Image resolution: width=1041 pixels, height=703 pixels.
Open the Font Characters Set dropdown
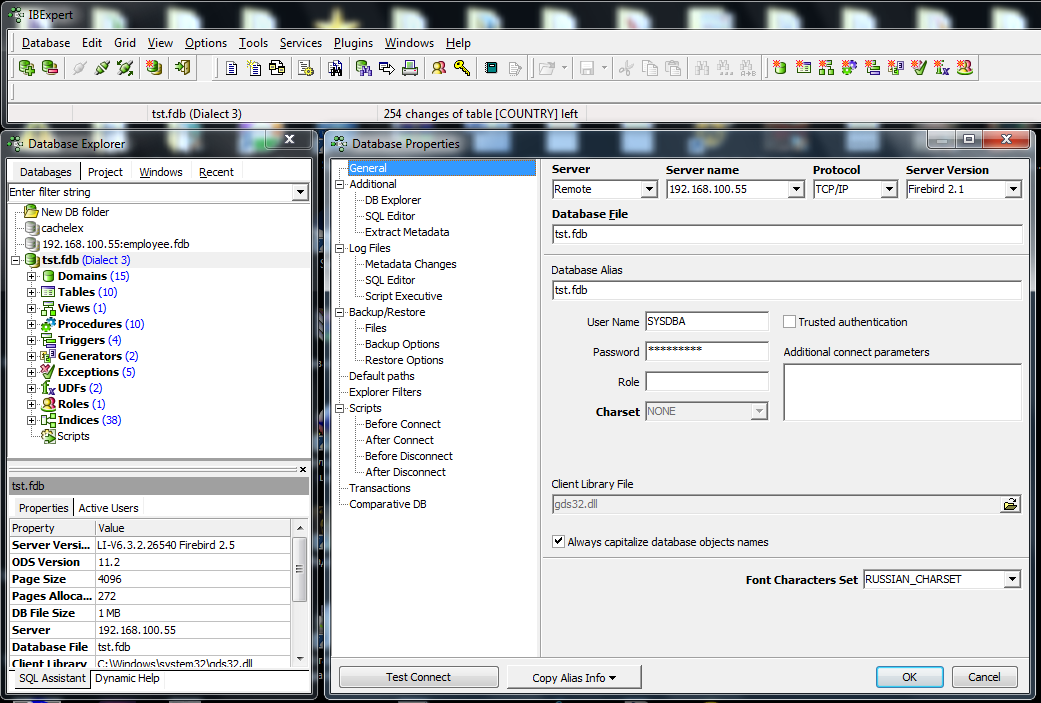point(1012,580)
